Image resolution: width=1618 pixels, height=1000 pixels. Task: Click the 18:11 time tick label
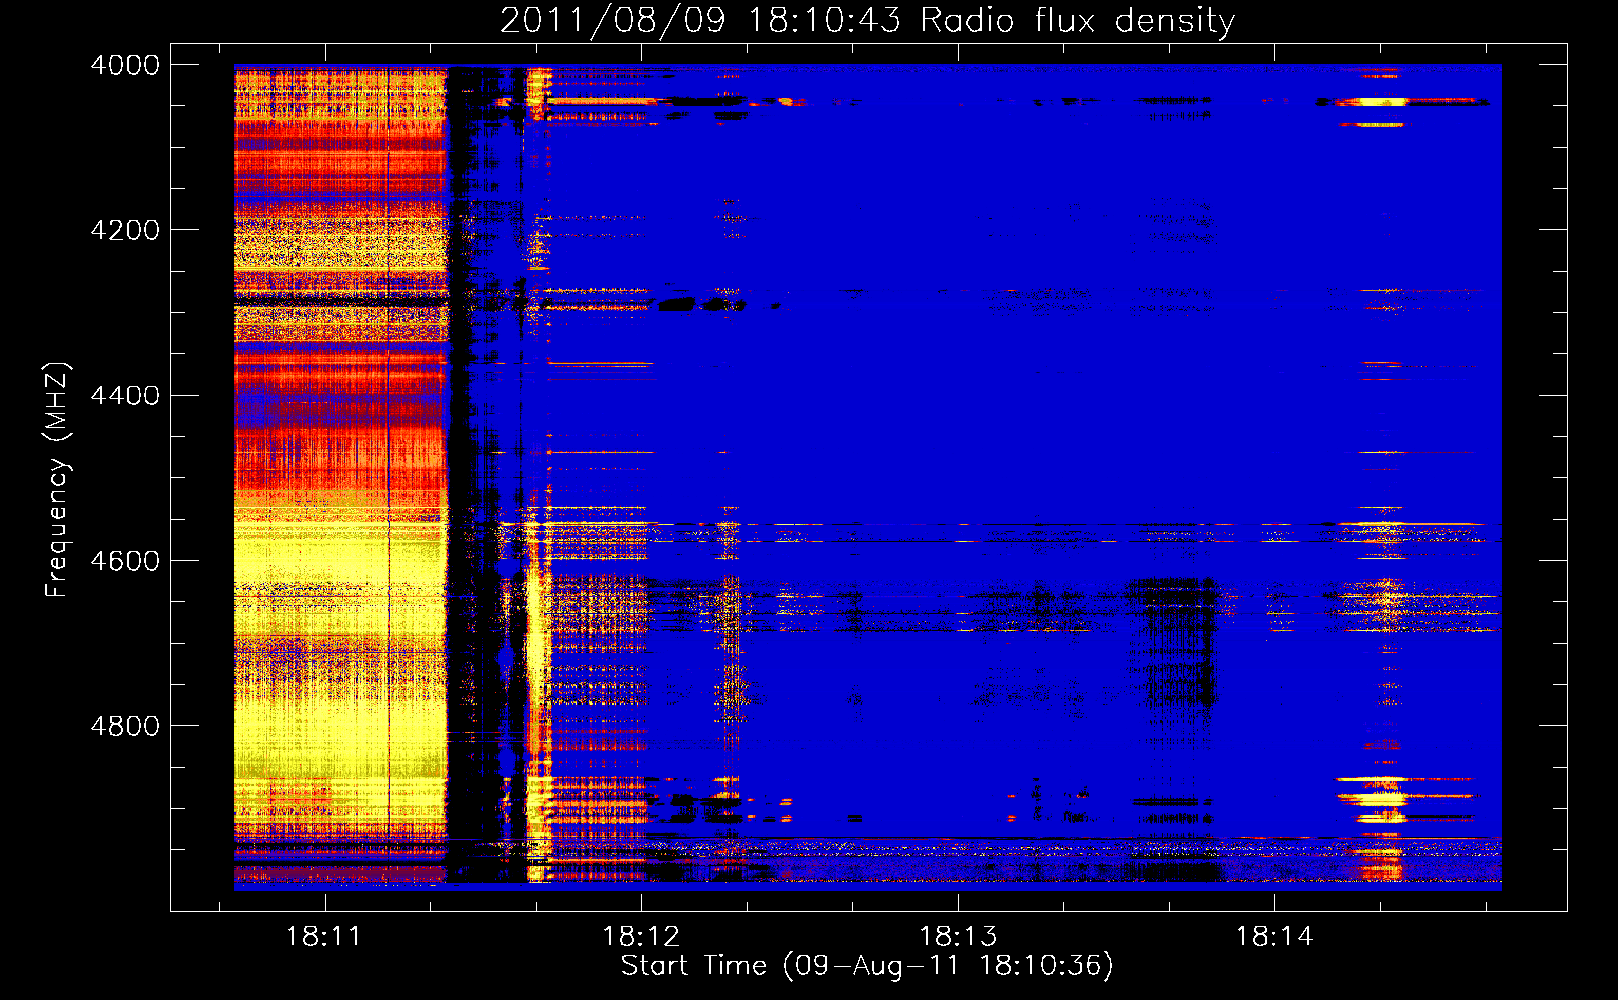point(324,937)
